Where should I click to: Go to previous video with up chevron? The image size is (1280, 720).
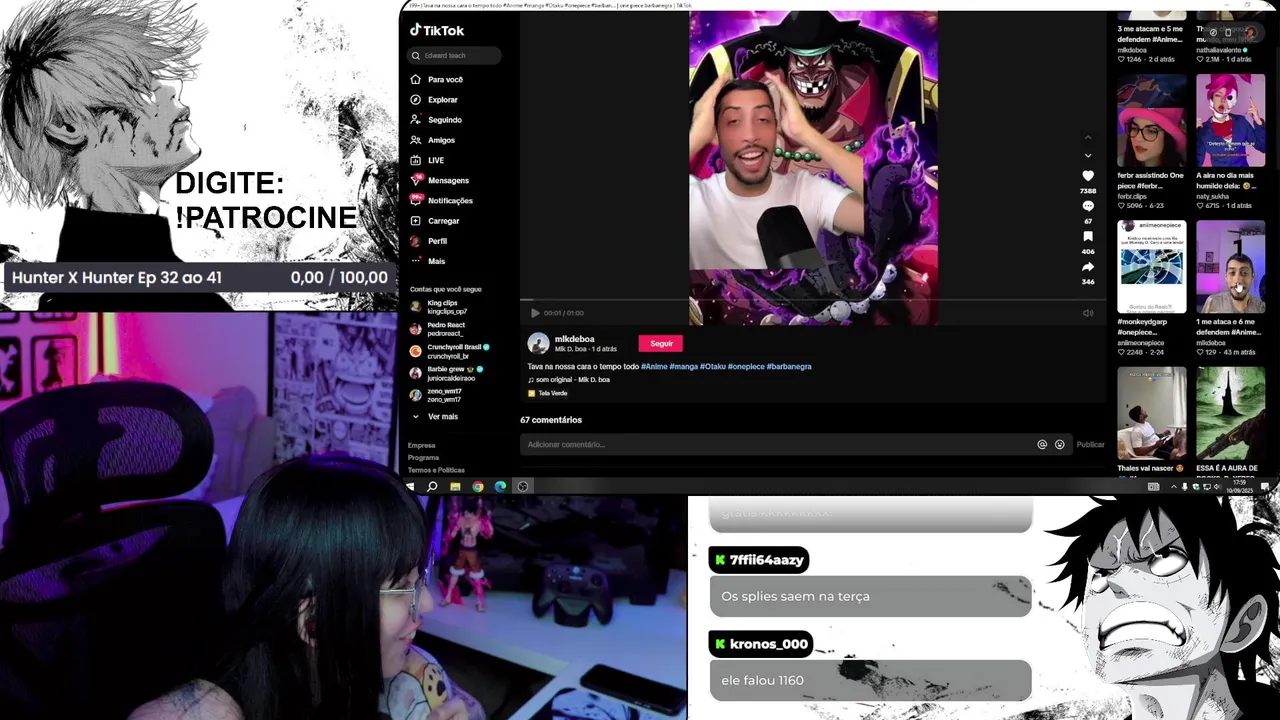(x=1088, y=138)
